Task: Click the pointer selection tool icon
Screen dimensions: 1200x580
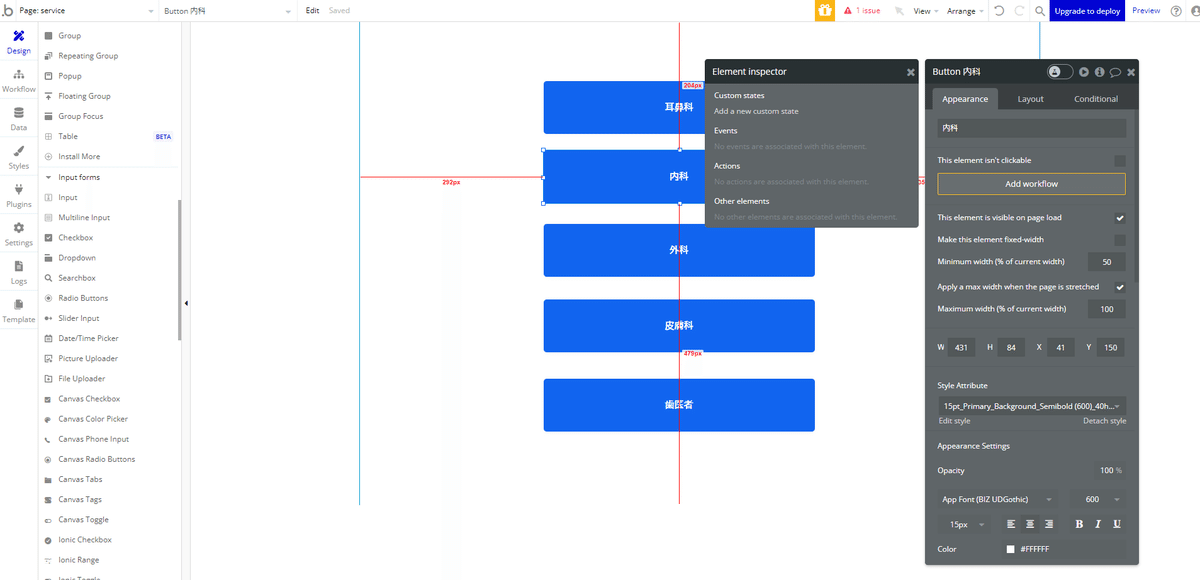Action: pyautogui.click(x=899, y=11)
